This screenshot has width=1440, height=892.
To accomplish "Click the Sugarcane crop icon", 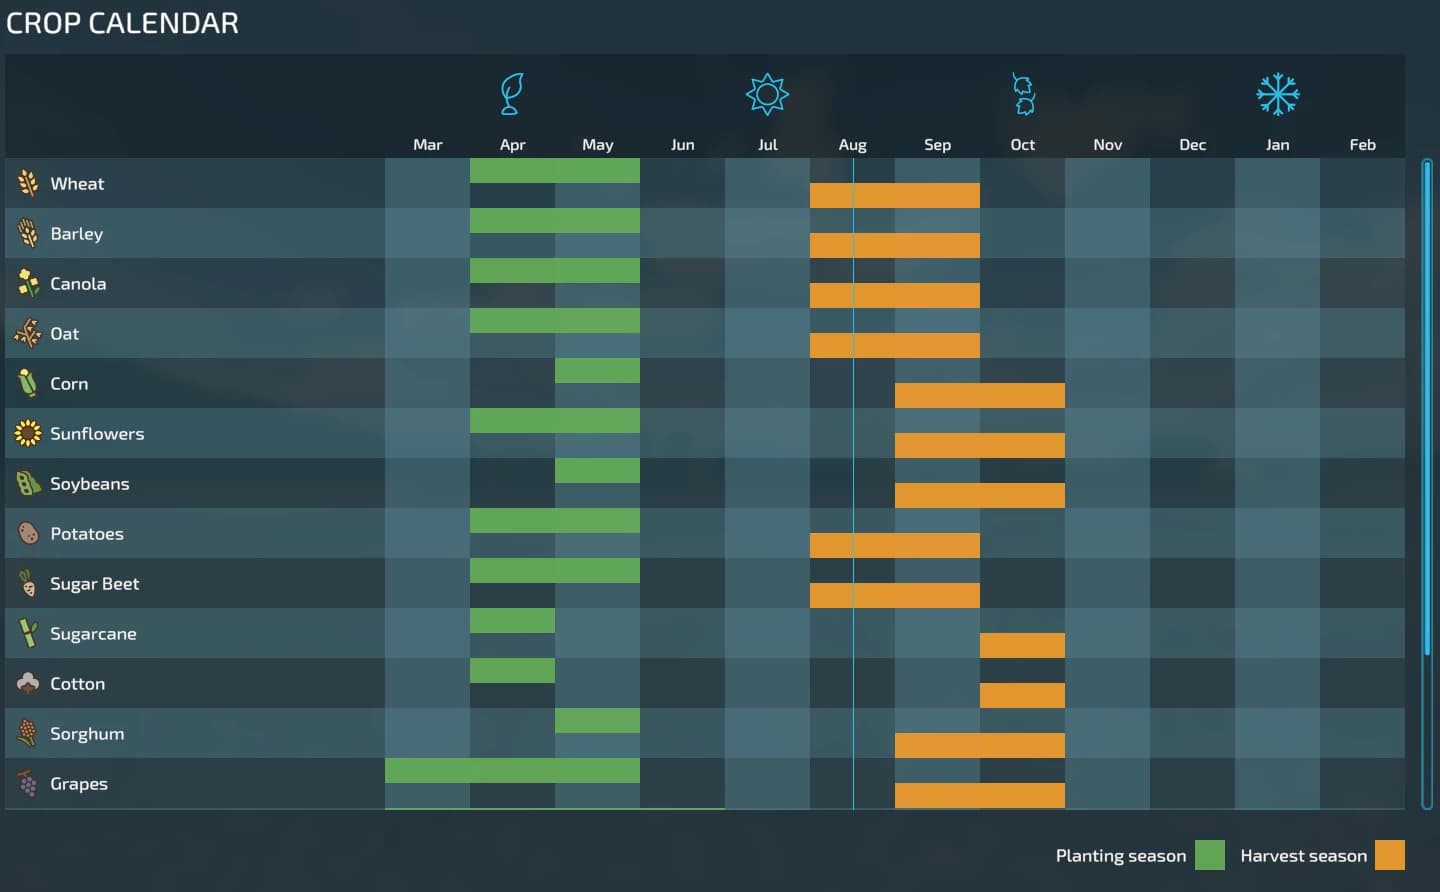I will pyautogui.click(x=28, y=633).
